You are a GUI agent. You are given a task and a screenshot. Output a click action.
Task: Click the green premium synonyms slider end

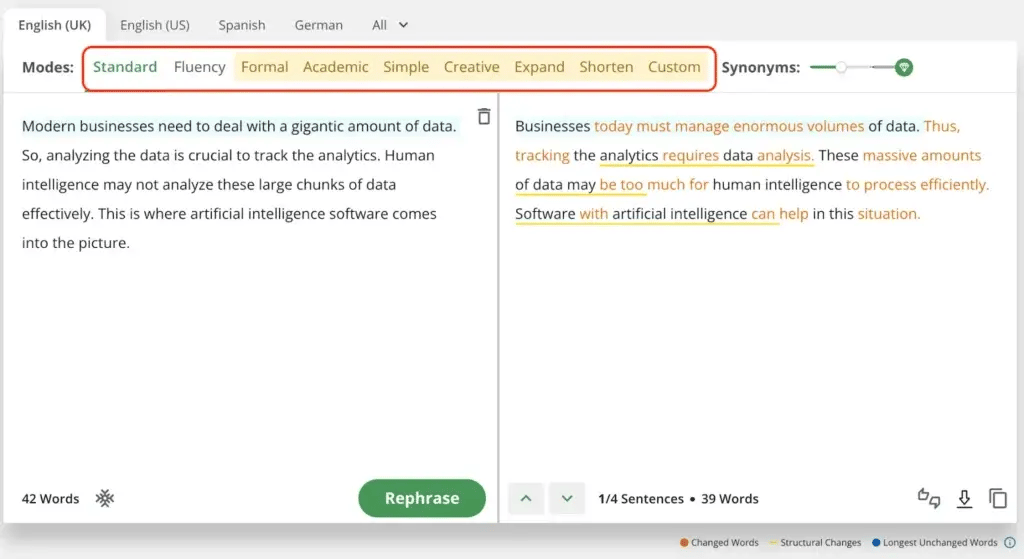pos(904,68)
